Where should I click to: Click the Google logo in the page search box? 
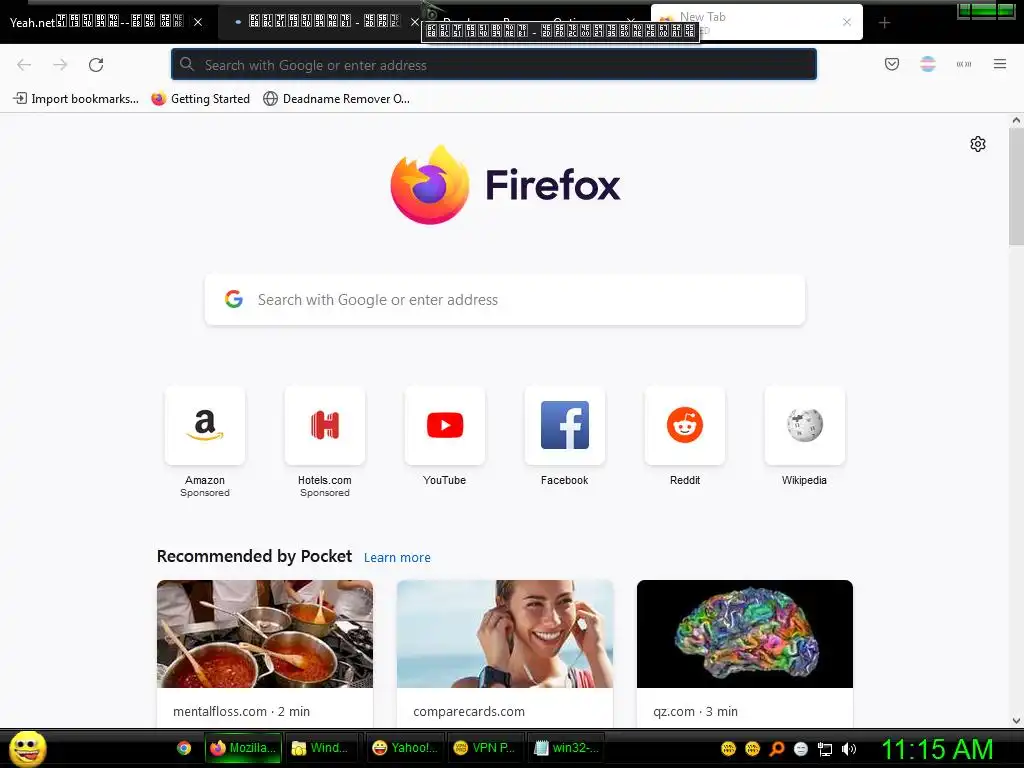point(234,299)
